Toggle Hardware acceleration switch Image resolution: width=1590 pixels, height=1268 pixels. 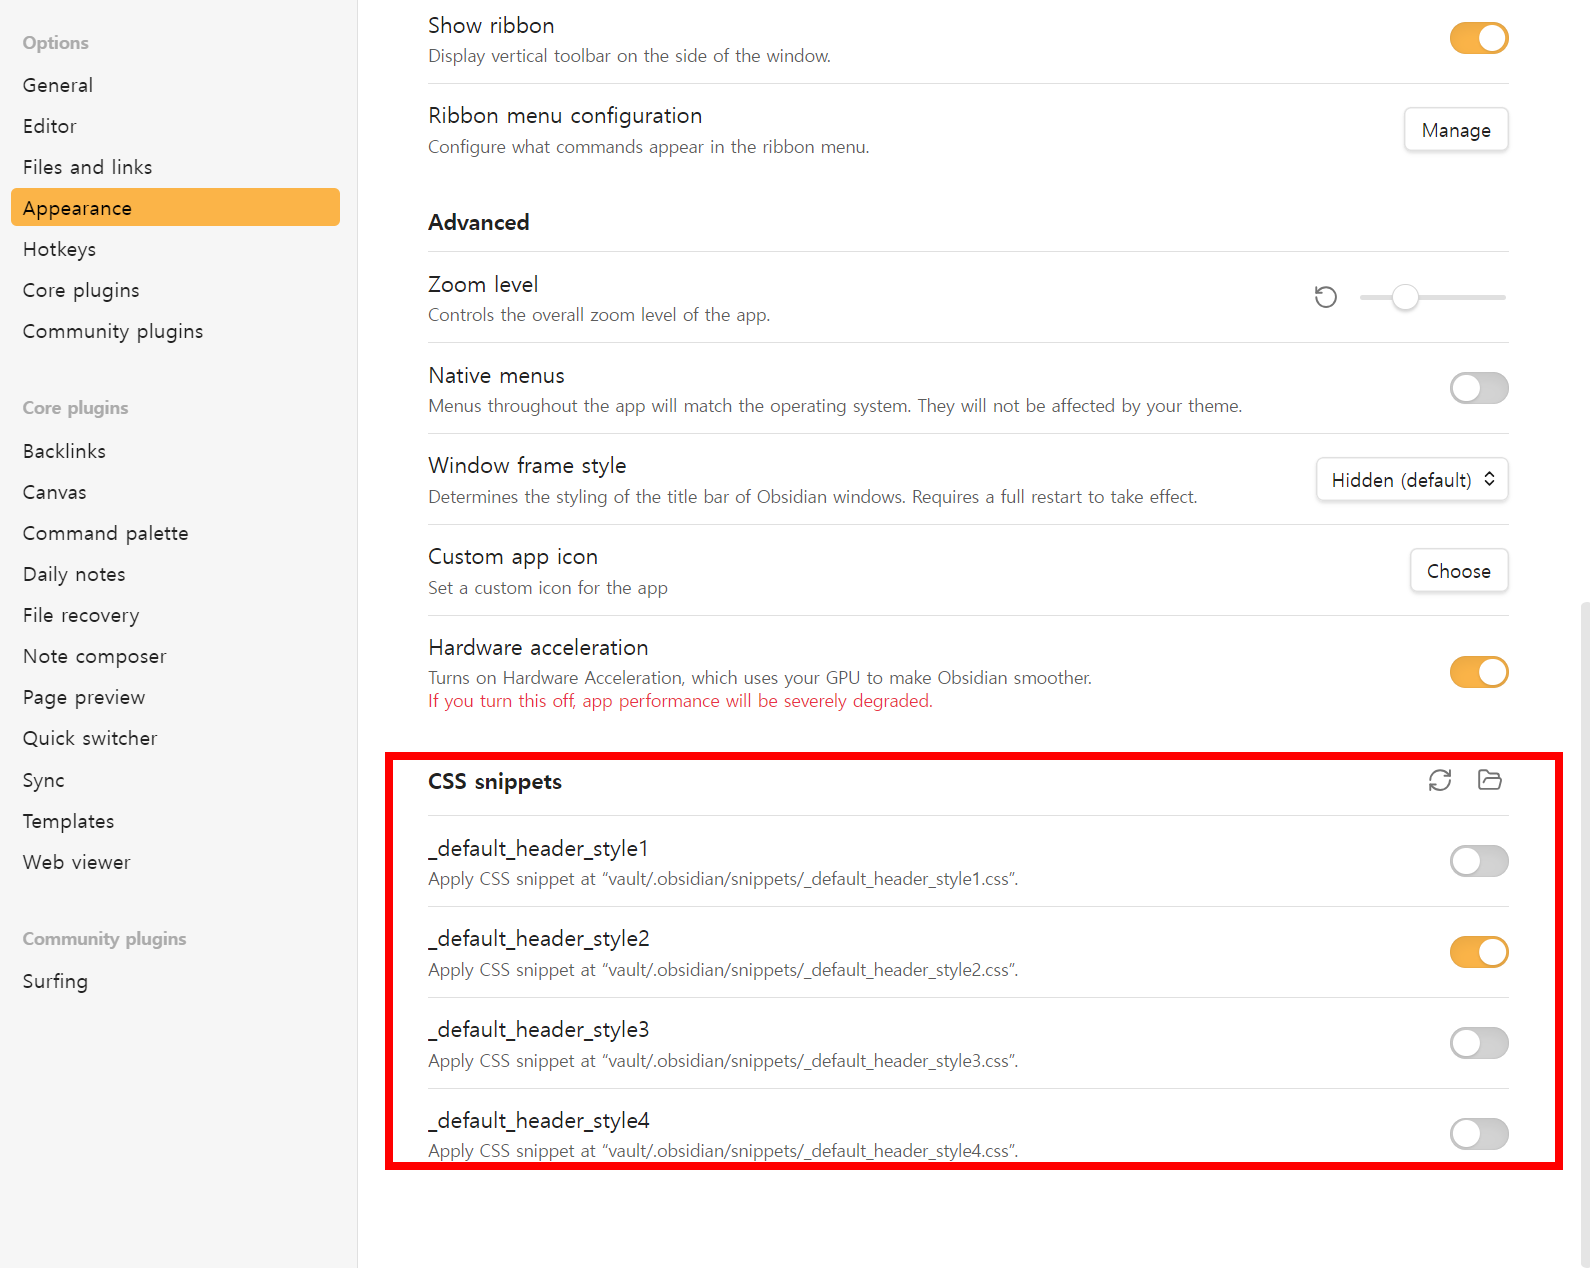1479,672
